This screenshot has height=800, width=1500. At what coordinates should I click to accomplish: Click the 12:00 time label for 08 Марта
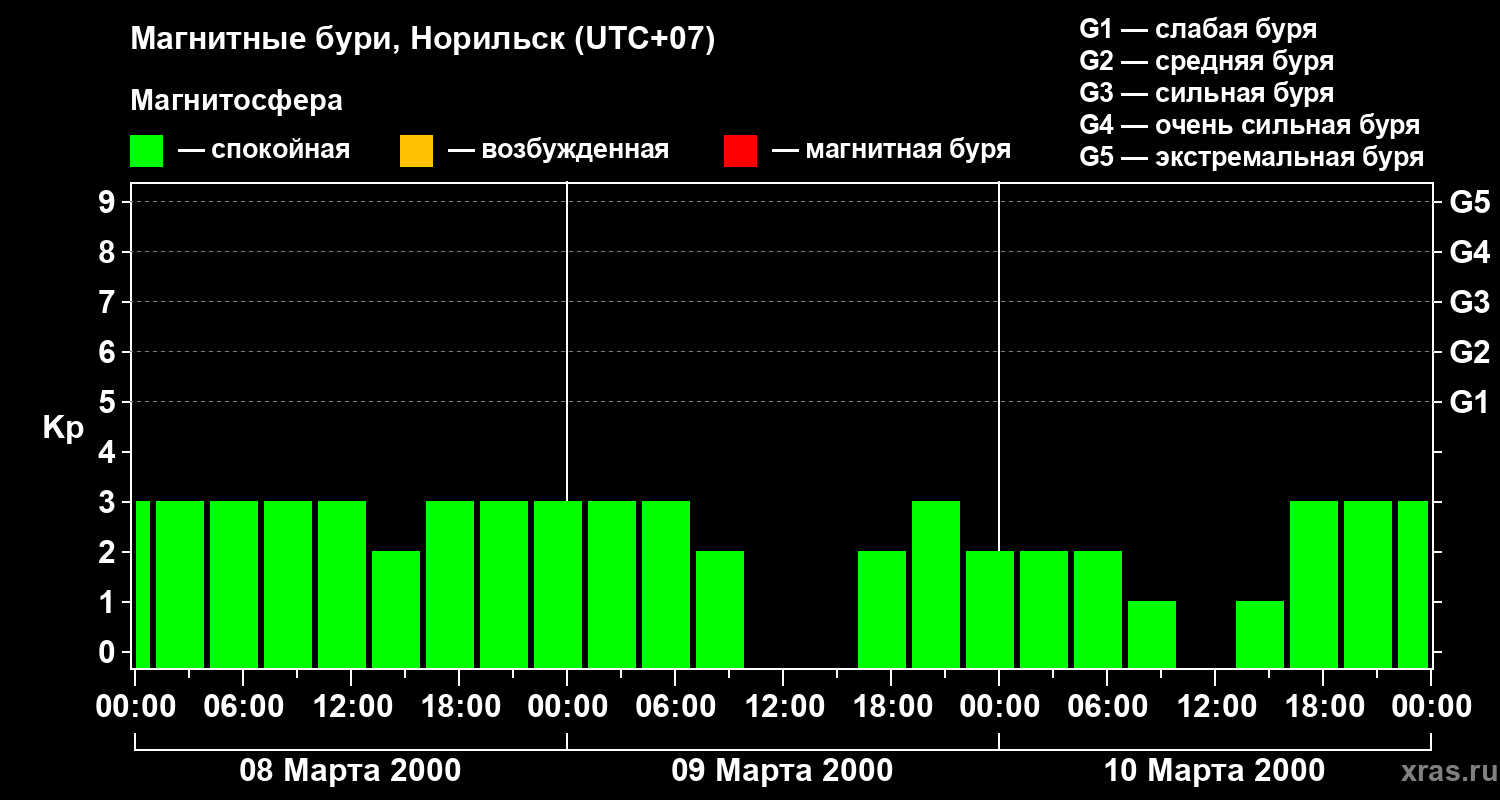click(351, 707)
